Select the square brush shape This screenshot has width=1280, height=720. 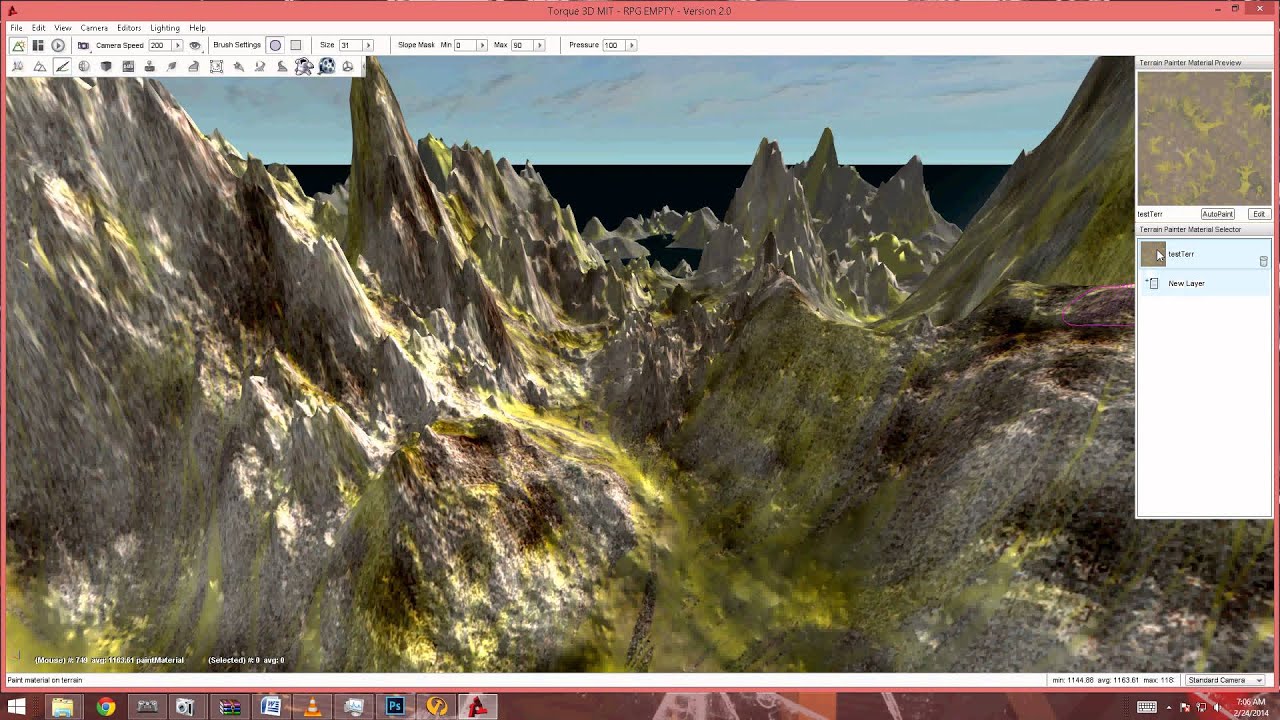pos(296,45)
